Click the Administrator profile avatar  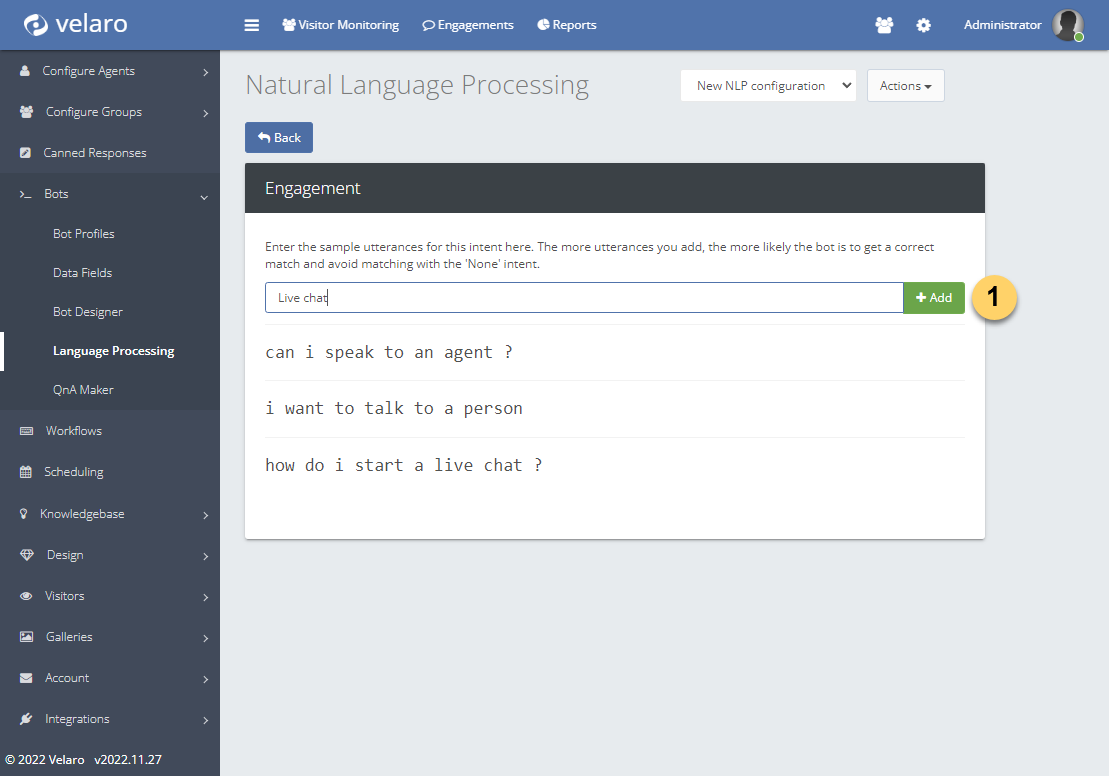click(x=1067, y=25)
